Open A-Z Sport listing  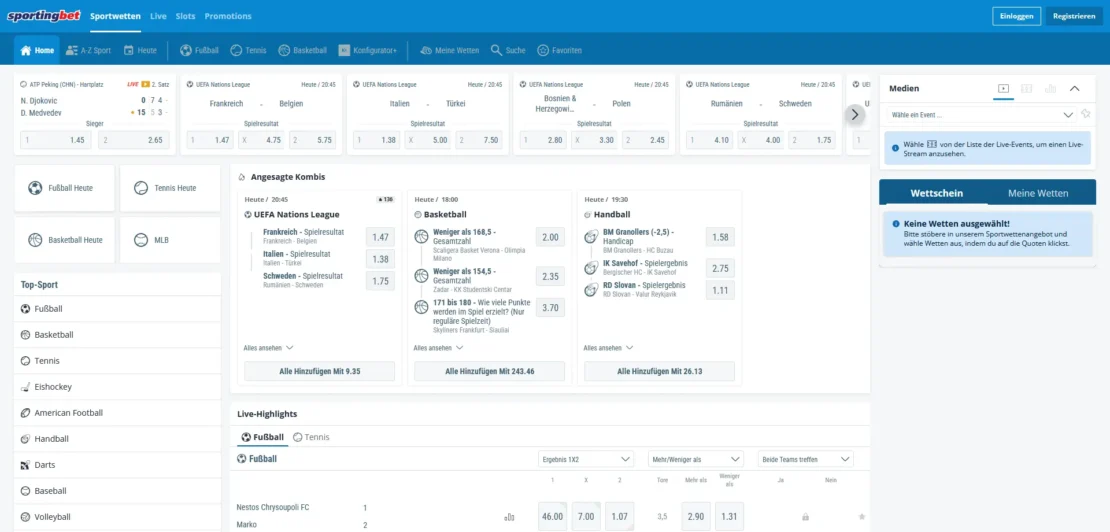point(88,50)
